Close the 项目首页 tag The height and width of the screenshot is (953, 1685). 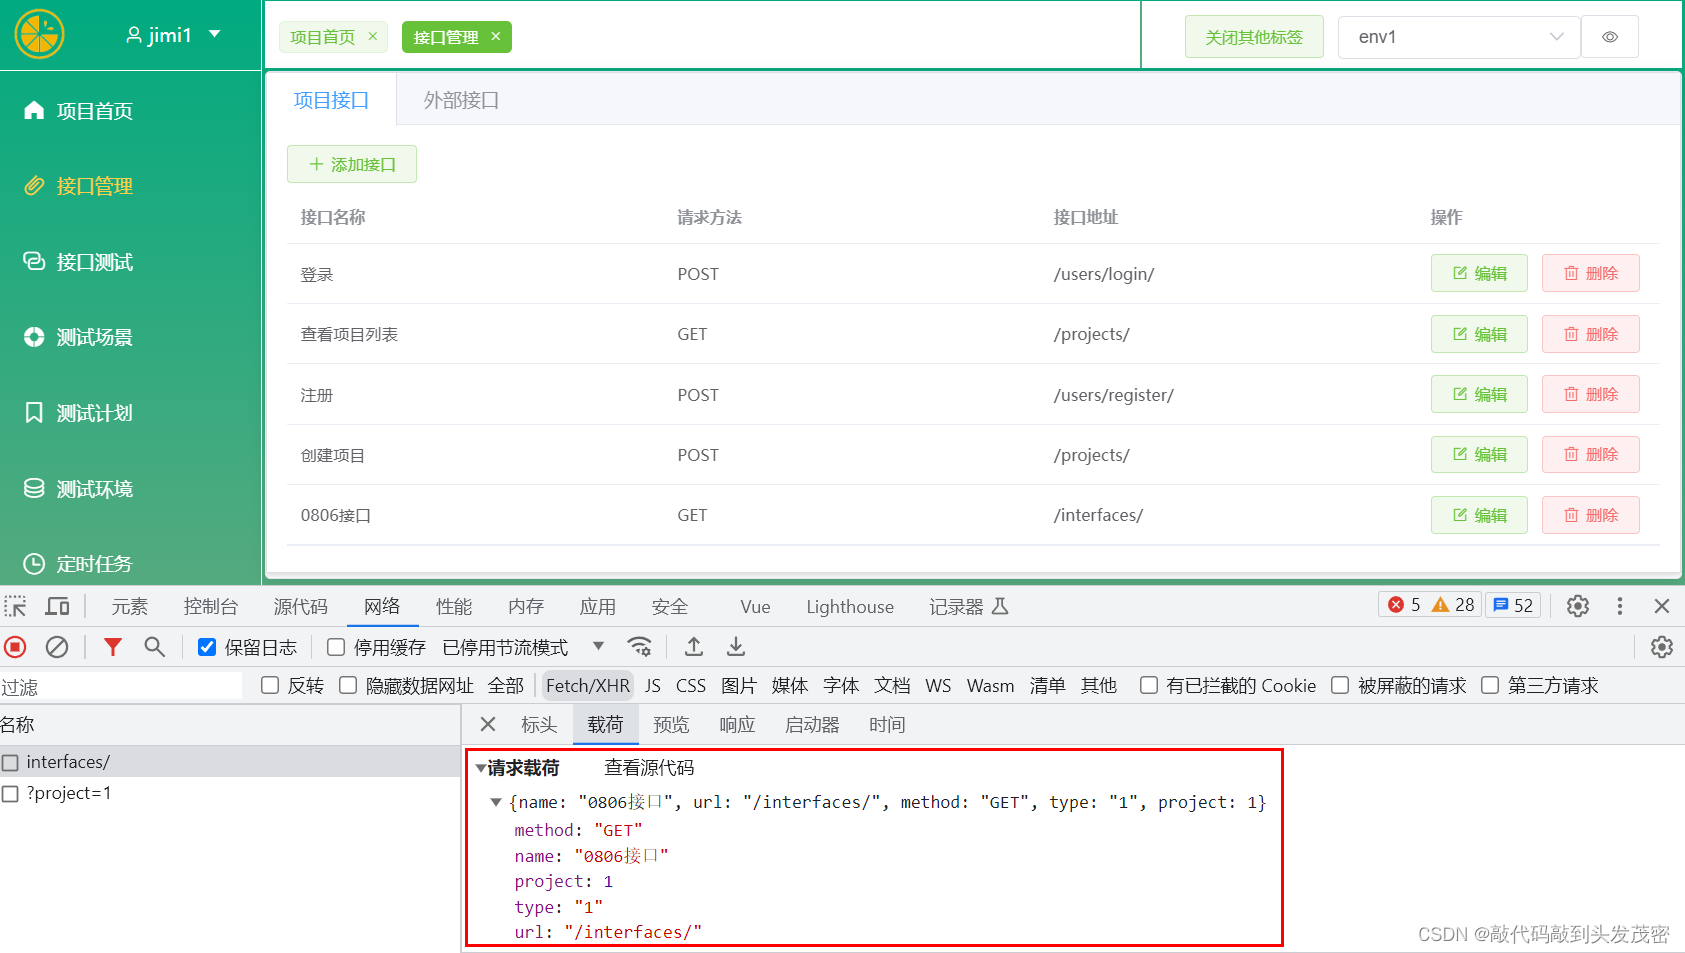pos(373,36)
